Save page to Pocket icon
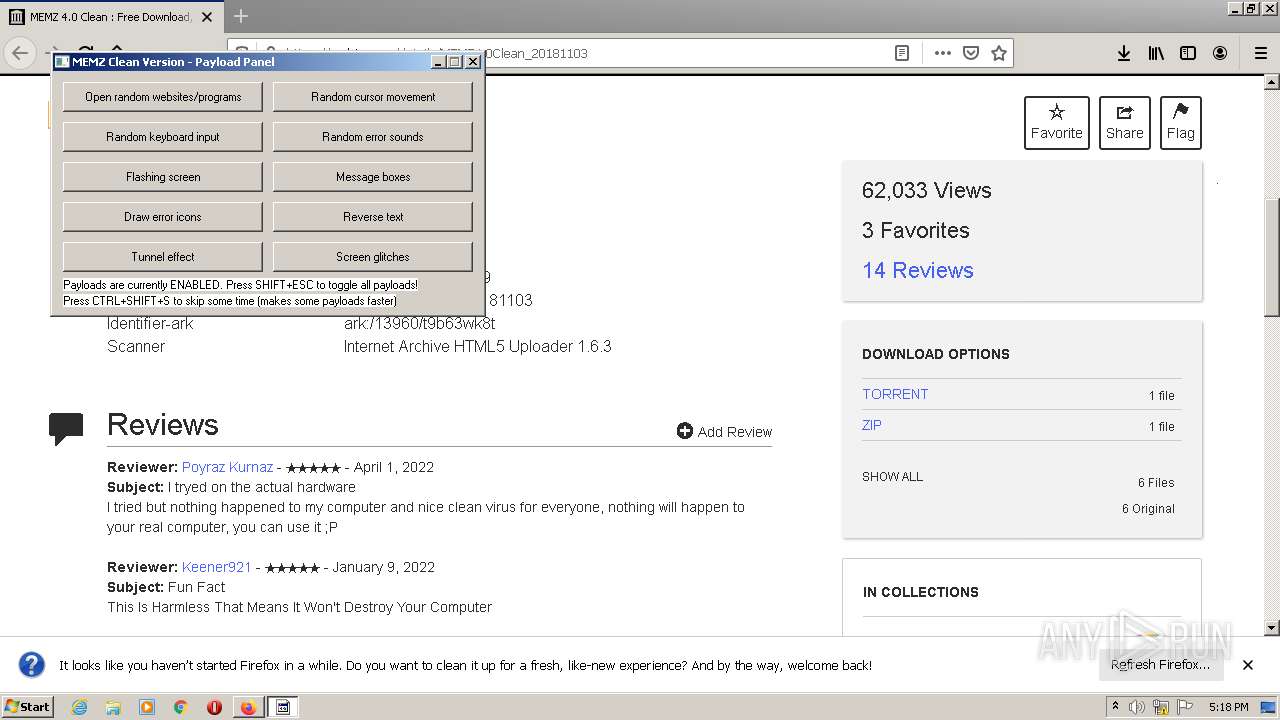This screenshot has width=1280, height=720. point(971,53)
